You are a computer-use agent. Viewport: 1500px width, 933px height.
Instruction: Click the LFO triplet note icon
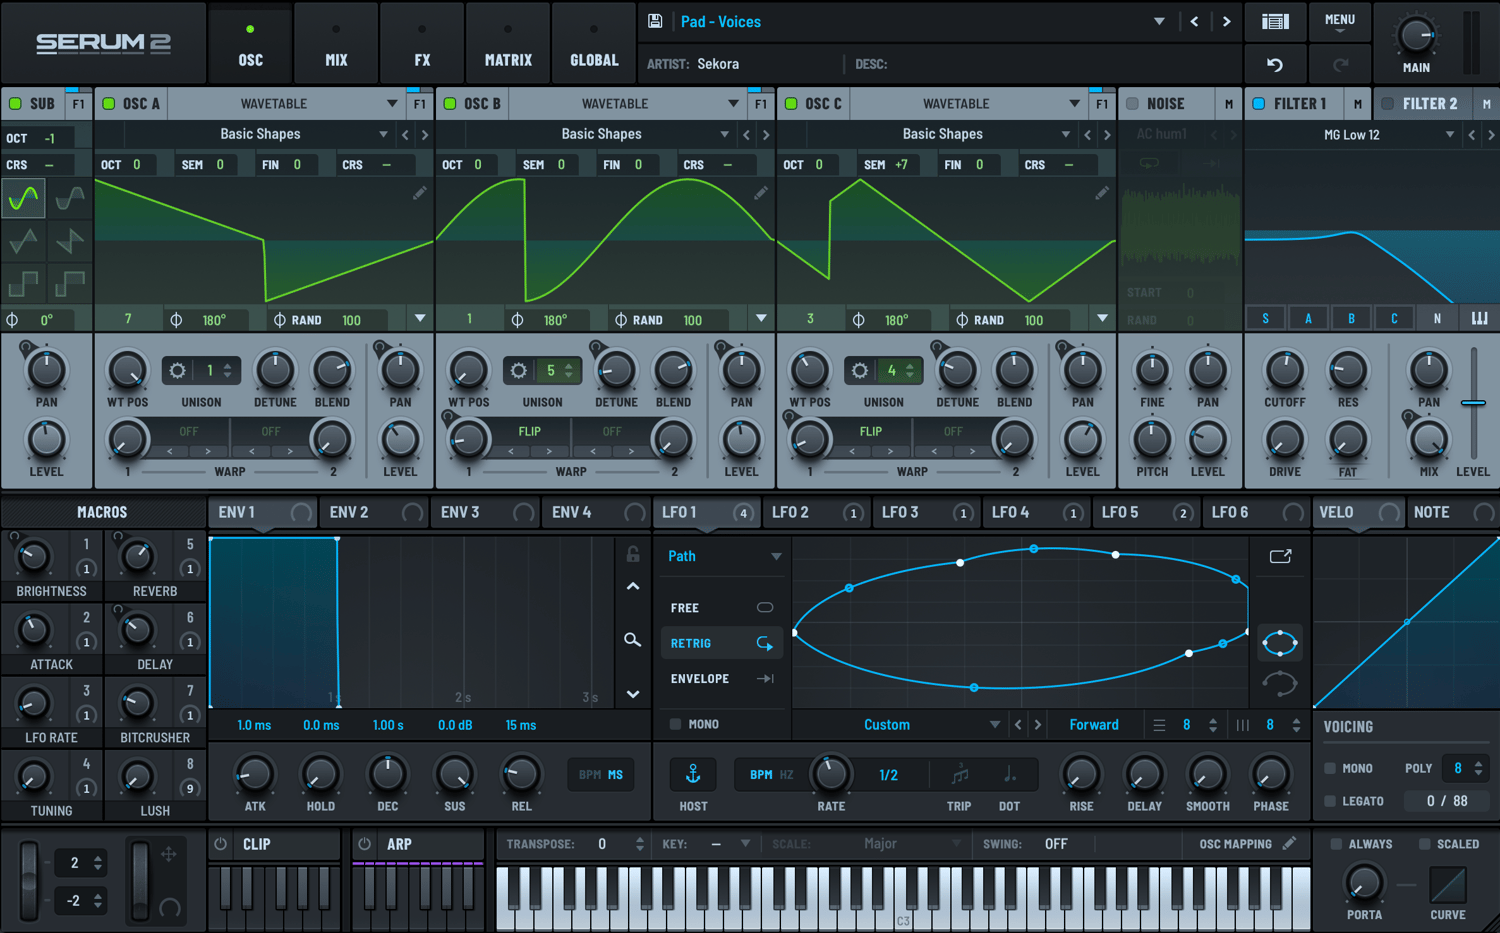click(960, 774)
